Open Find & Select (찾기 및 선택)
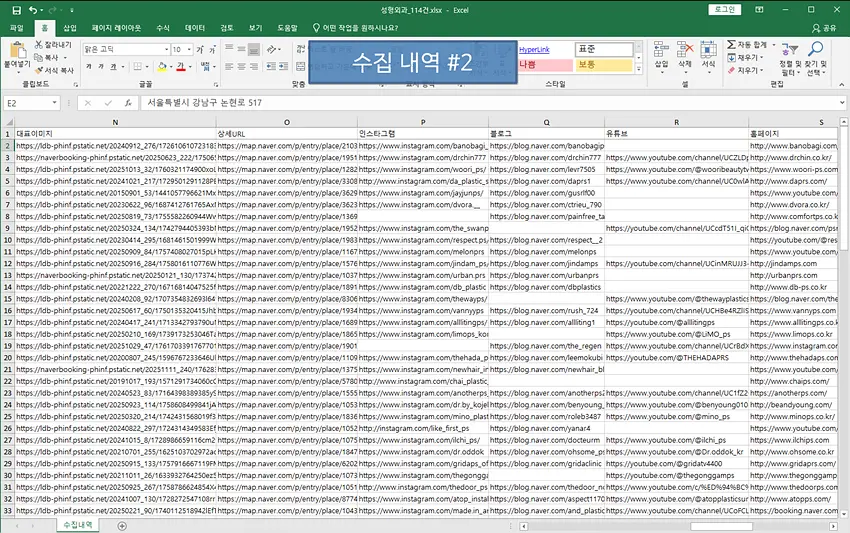Screen dimensions: 850x533 816,59
